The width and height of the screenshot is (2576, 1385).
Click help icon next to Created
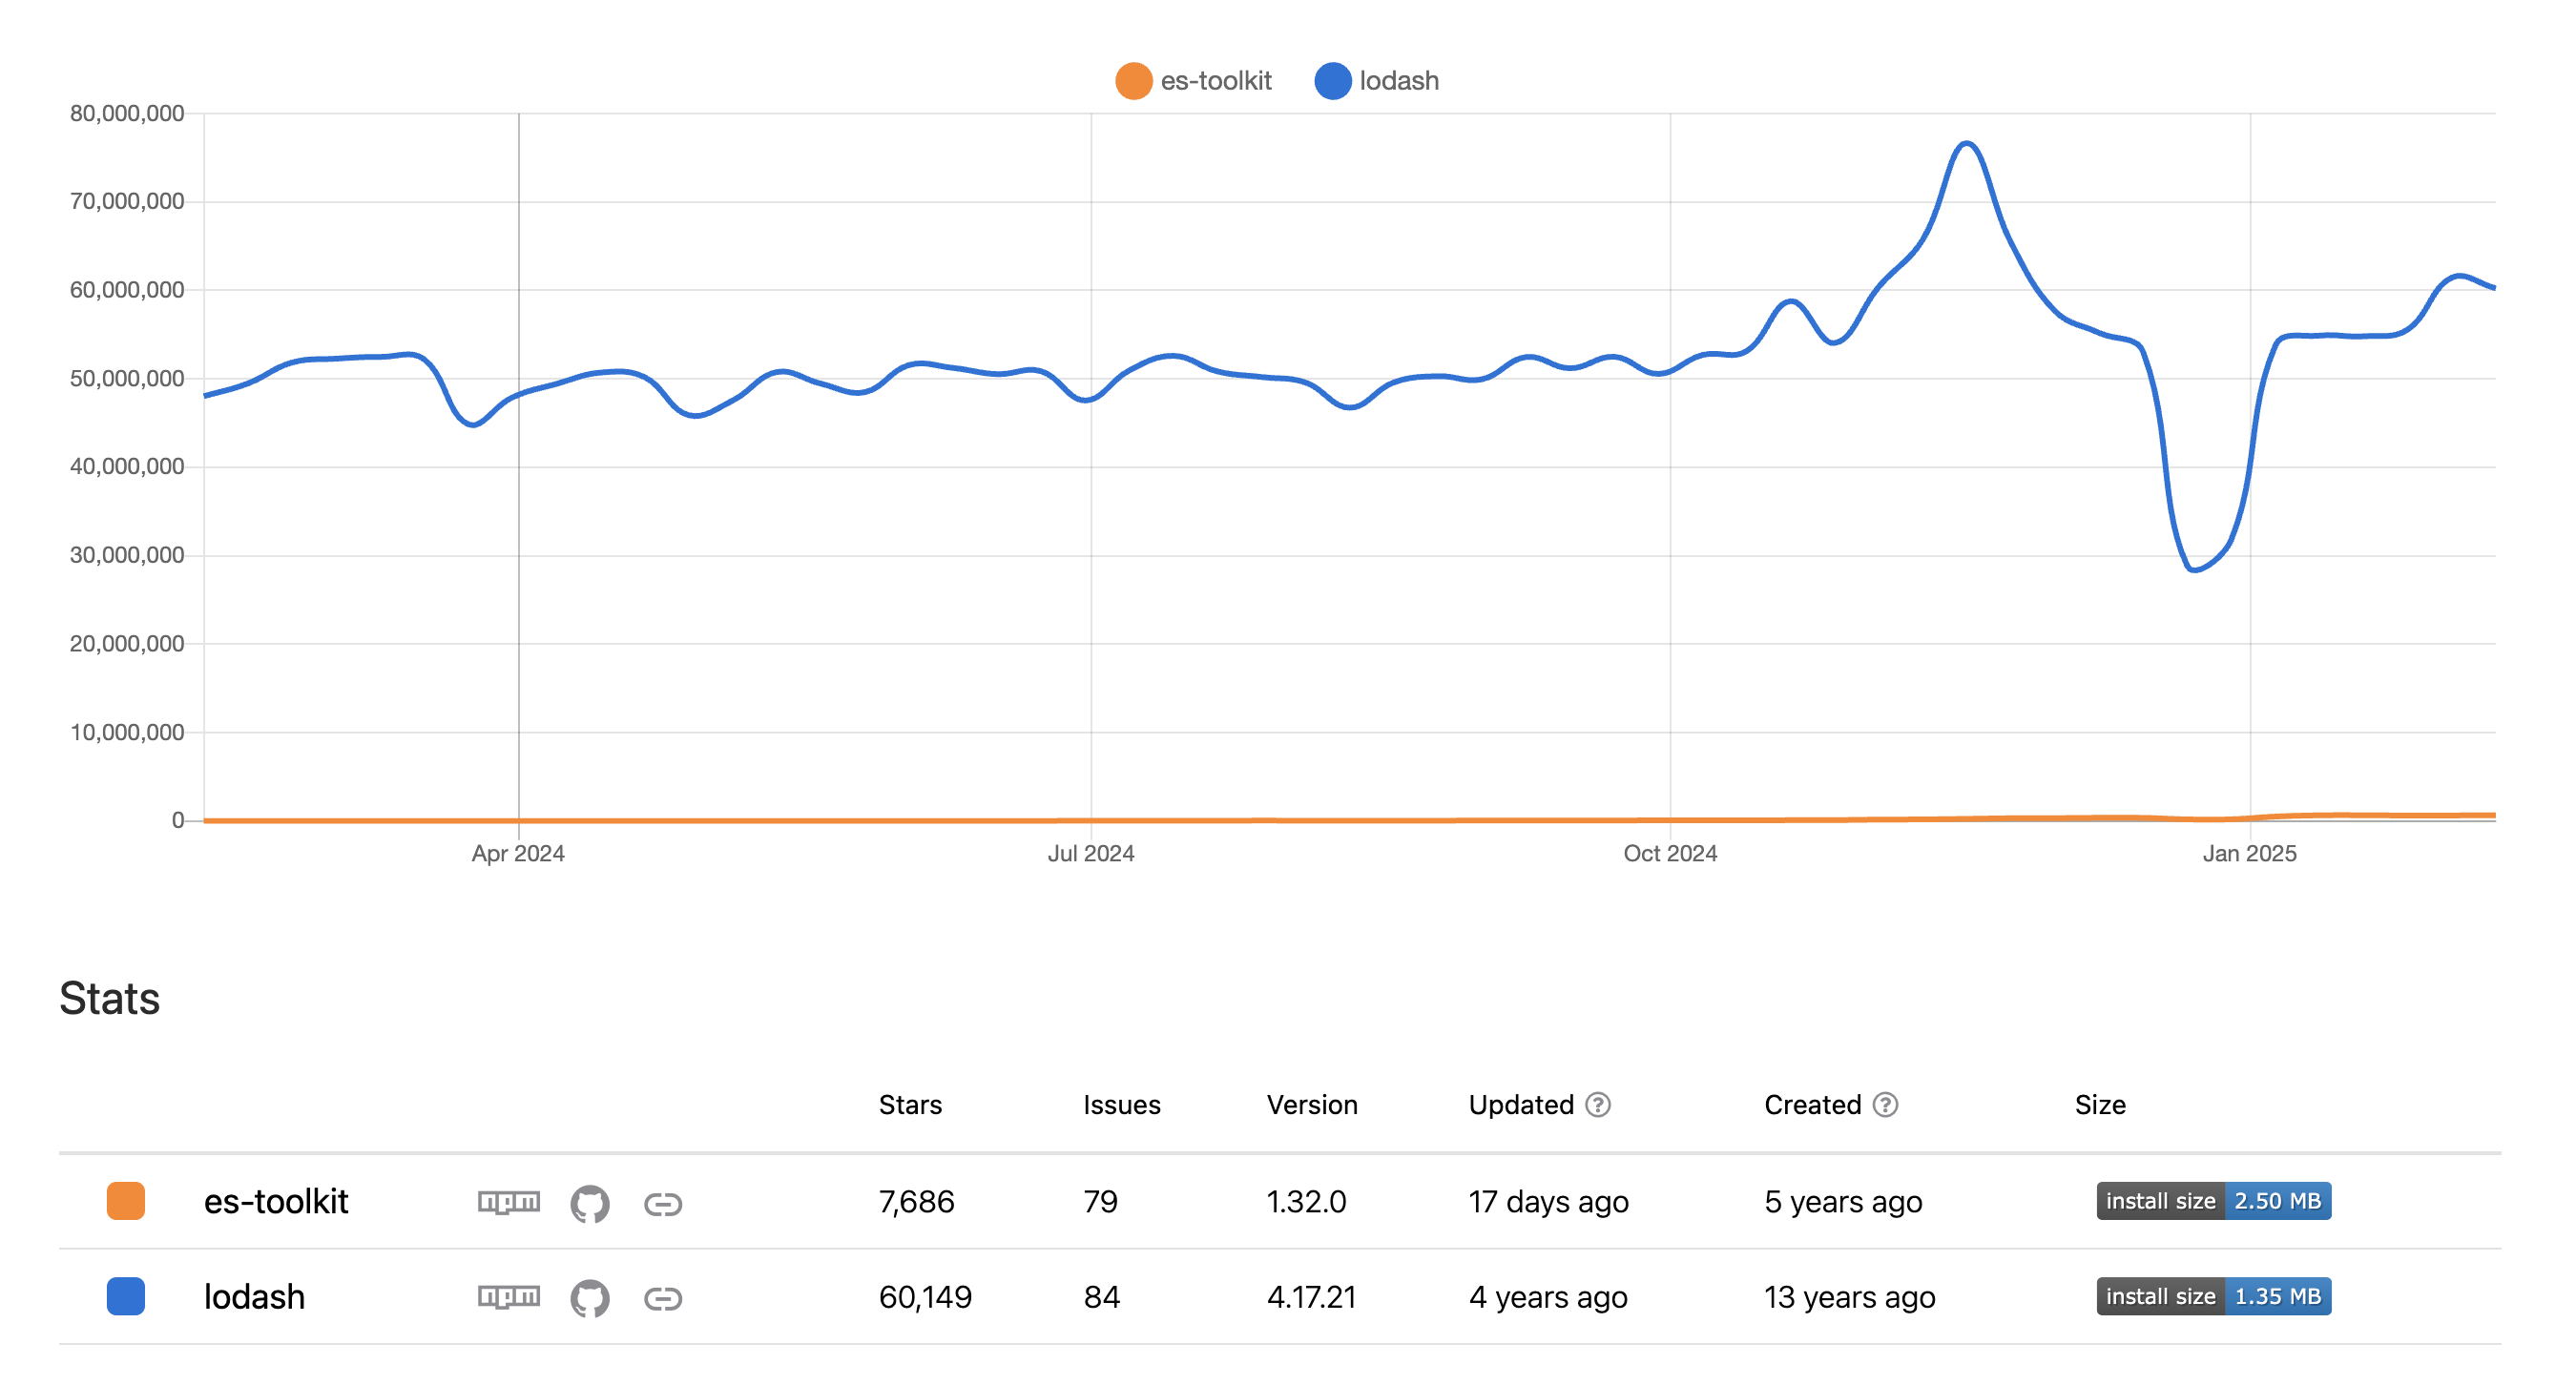coord(1884,1104)
